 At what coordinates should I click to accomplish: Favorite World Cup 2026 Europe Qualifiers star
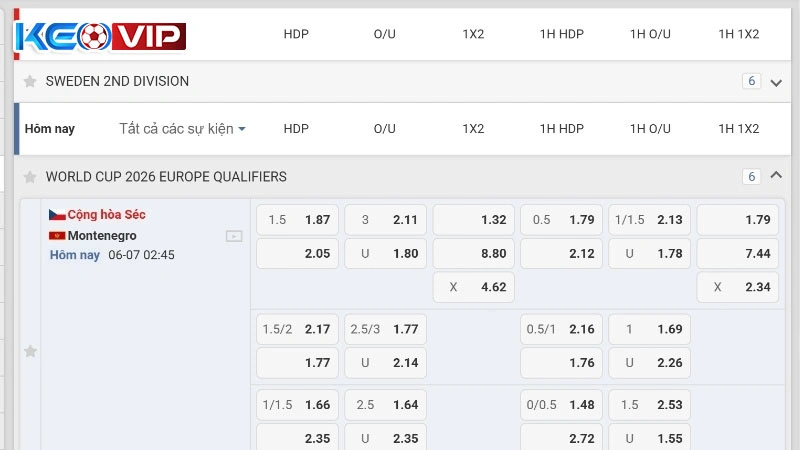coord(30,177)
